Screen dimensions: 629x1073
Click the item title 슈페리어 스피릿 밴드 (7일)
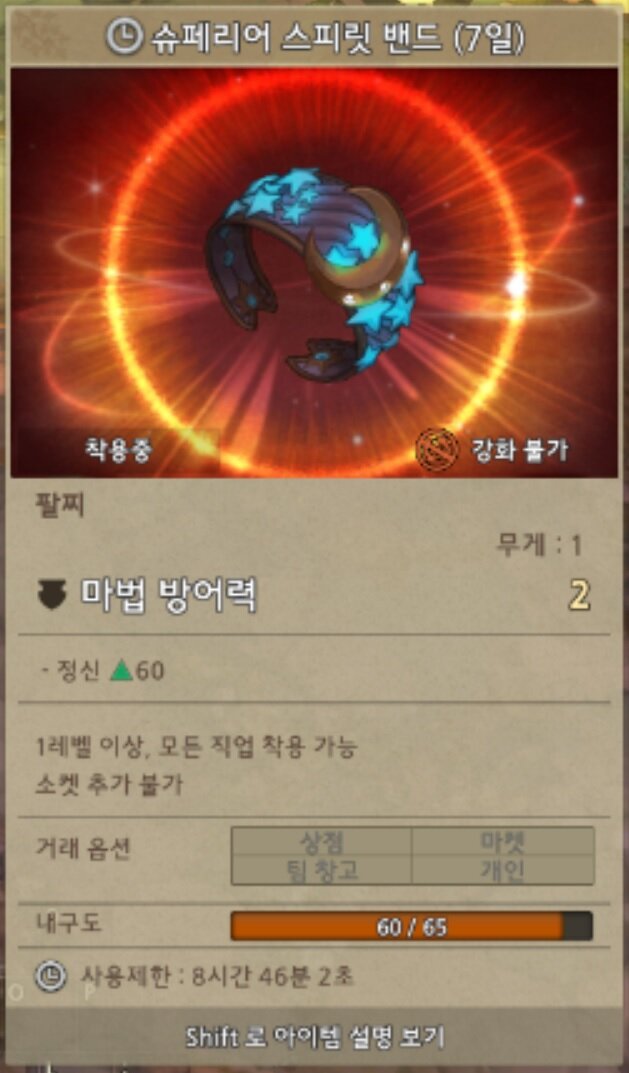(337, 37)
